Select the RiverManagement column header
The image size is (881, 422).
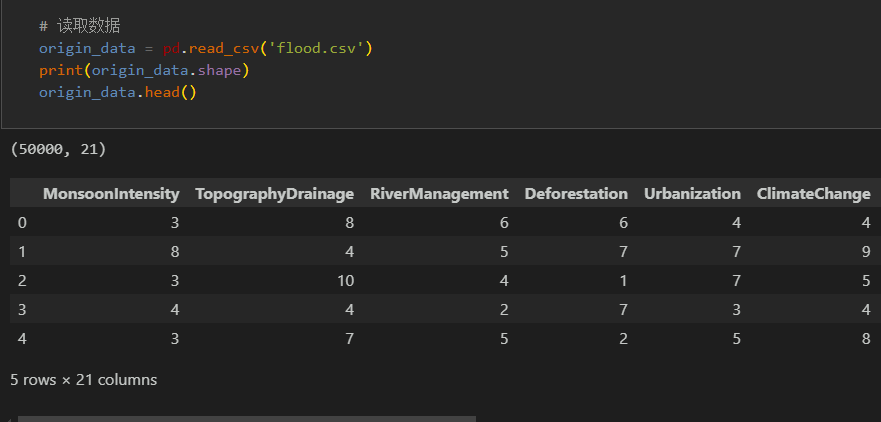point(439,194)
